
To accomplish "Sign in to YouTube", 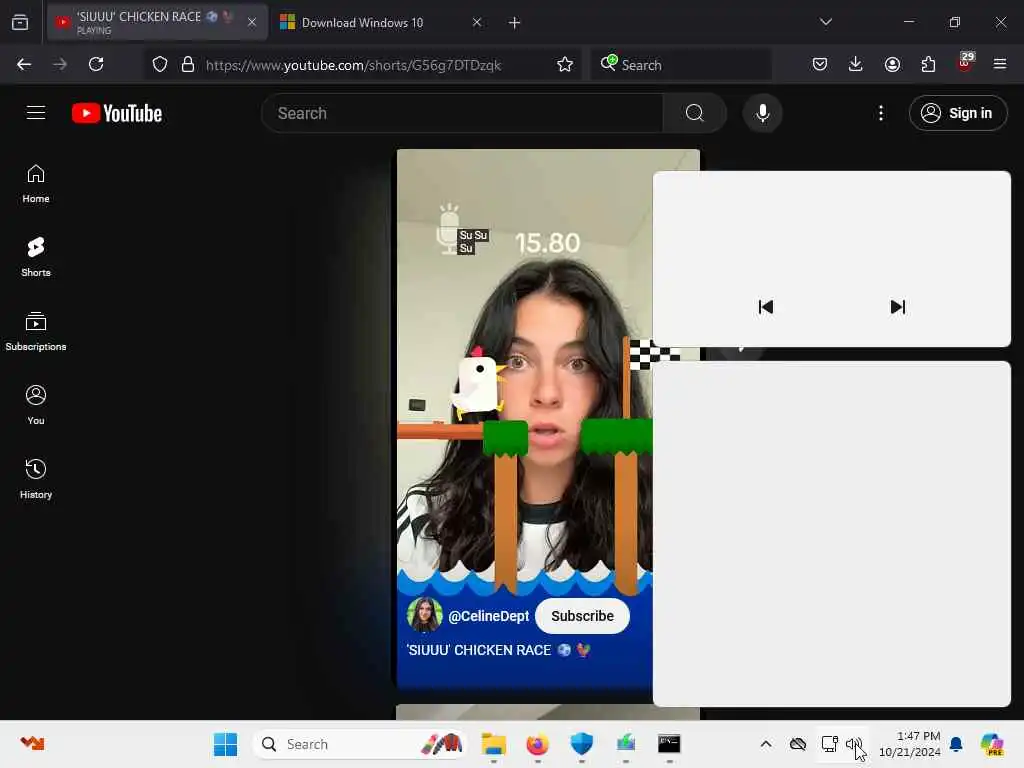I will 958,113.
